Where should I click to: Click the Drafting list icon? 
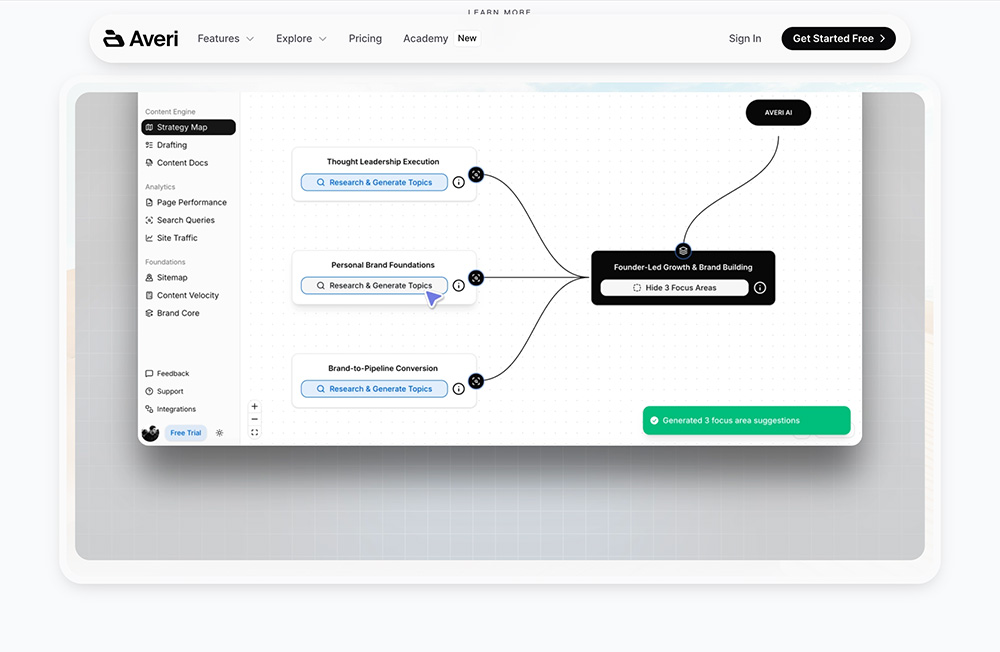149,145
